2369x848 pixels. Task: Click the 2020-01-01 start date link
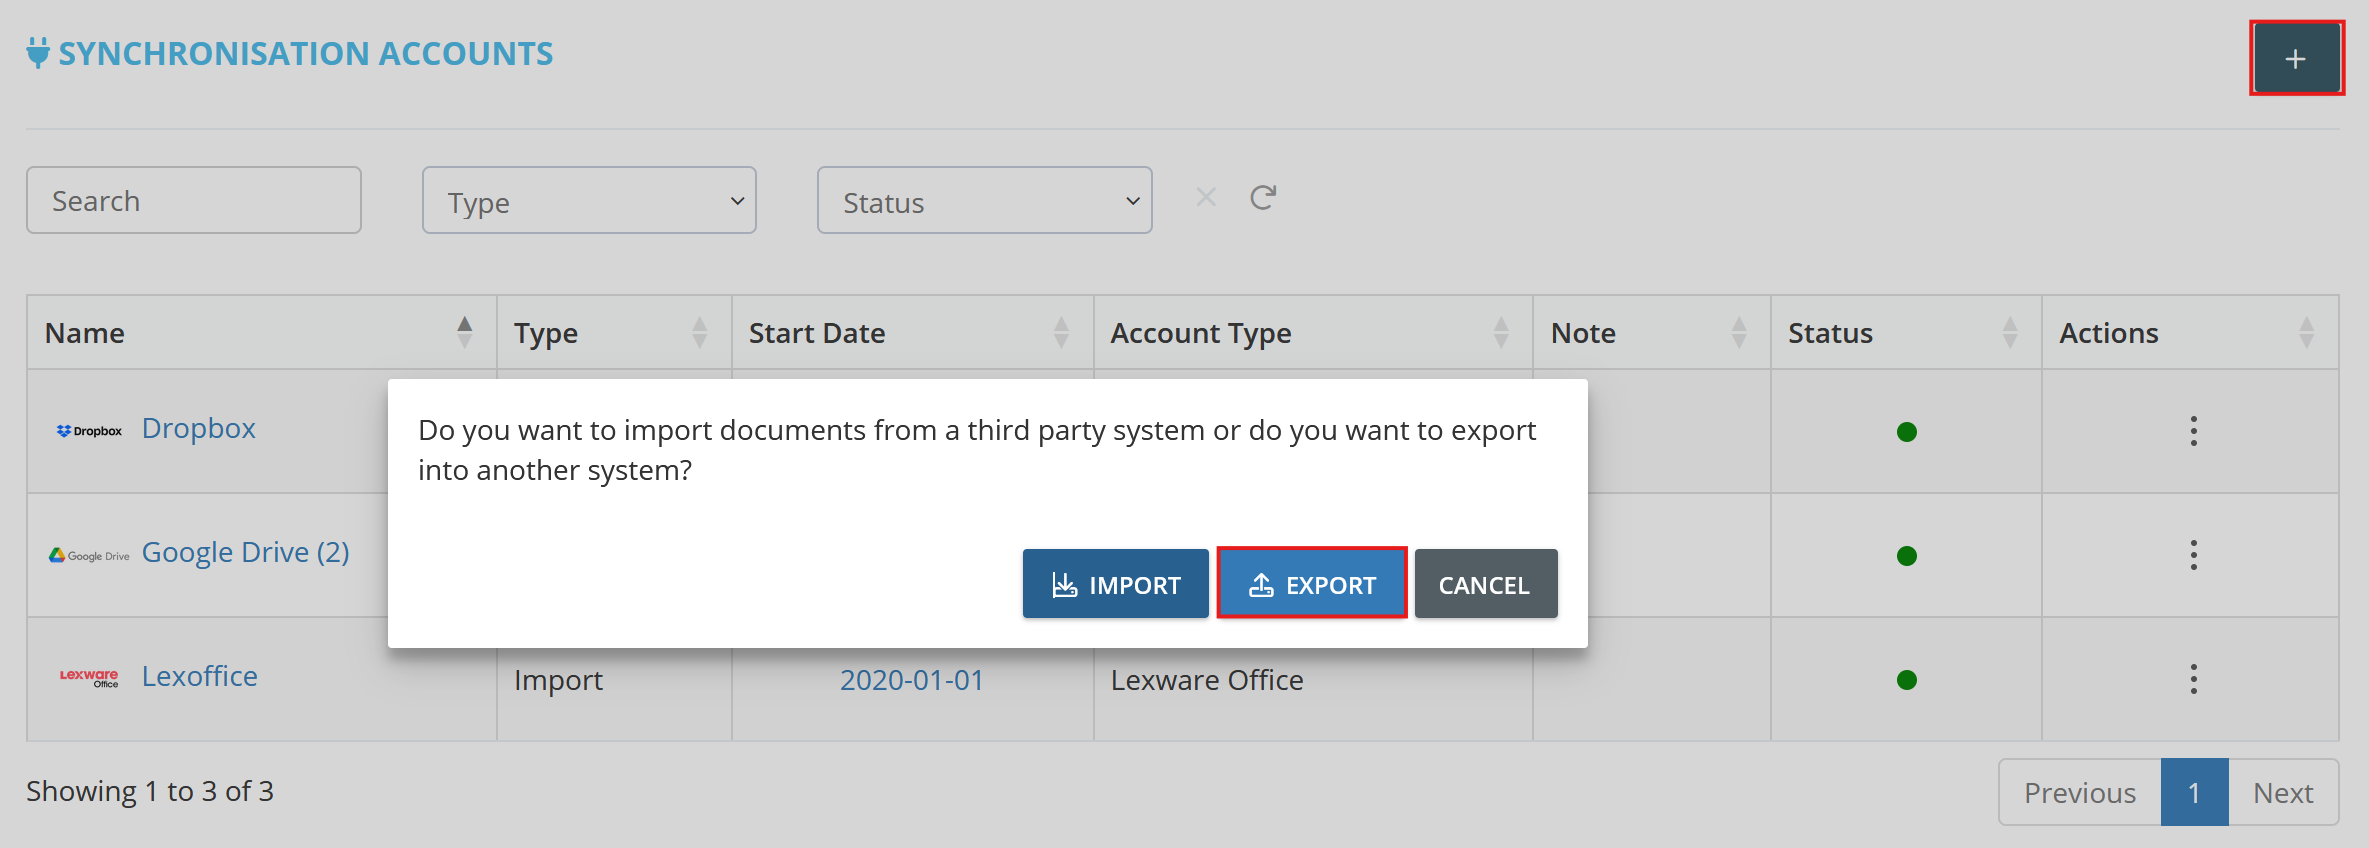pos(912,680)
